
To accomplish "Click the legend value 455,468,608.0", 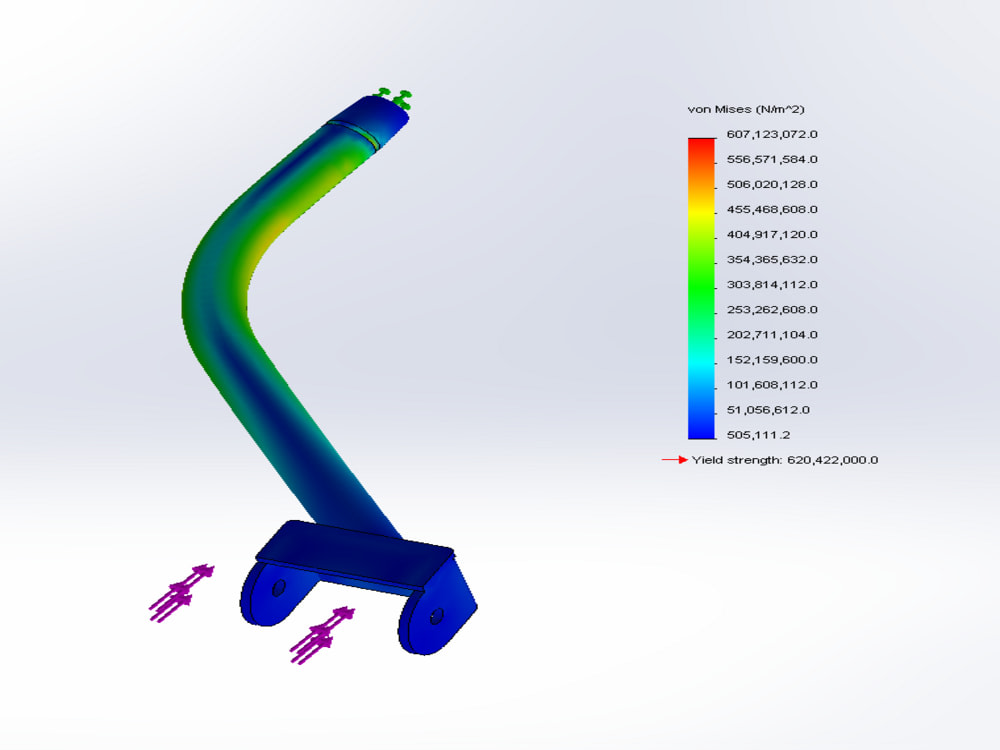I will [x=772, y=209].
